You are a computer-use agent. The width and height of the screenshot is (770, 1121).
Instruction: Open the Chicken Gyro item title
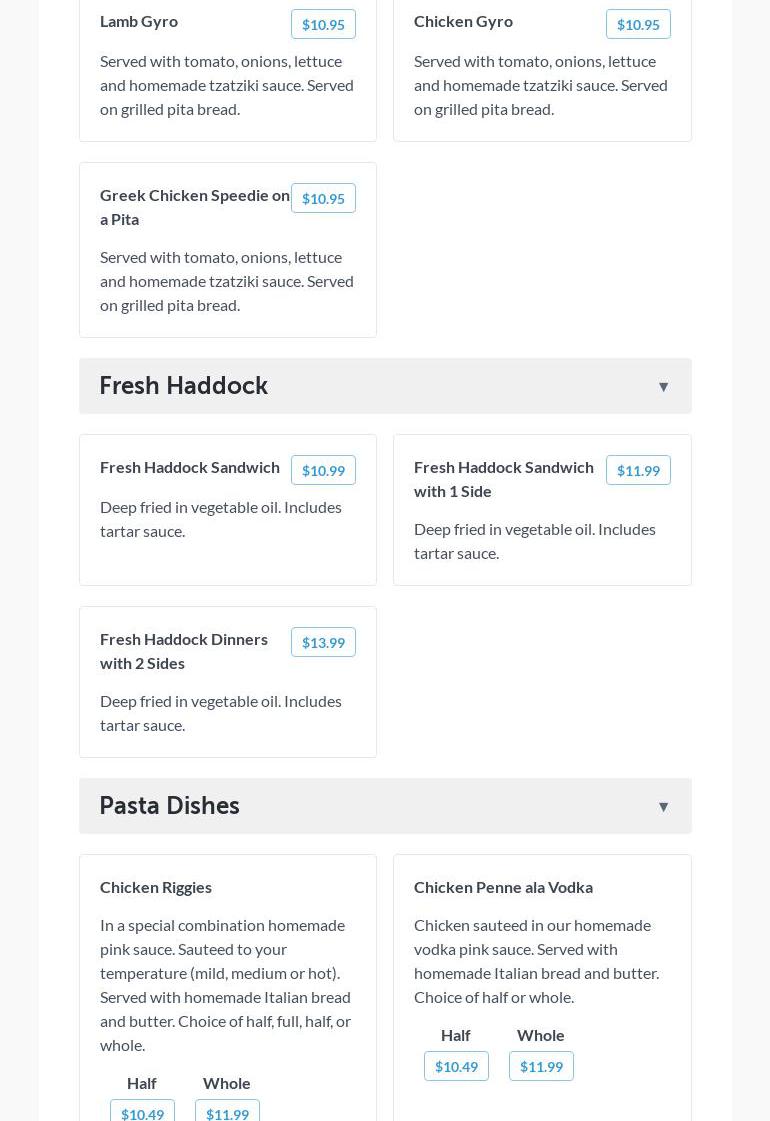[463, 21]
